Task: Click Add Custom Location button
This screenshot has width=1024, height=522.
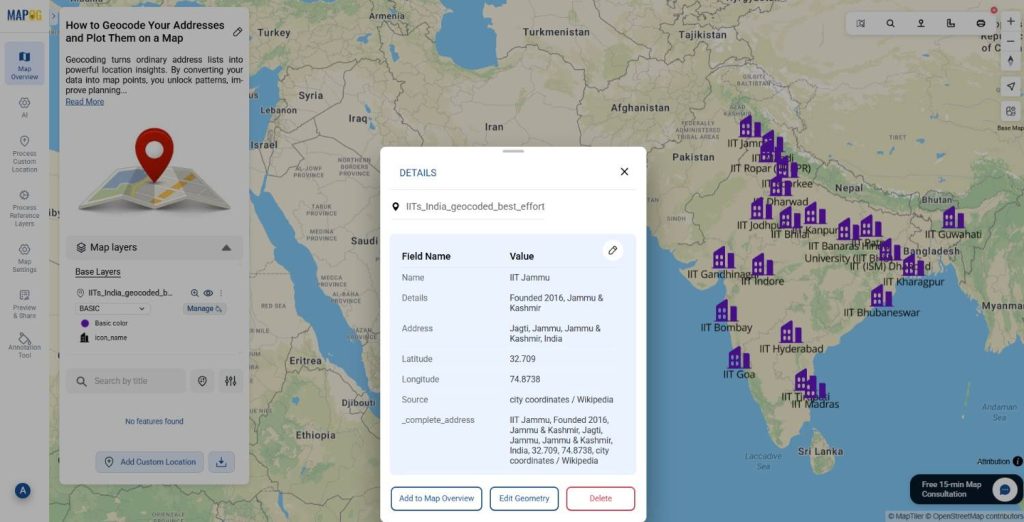Action: click(150, 462)
